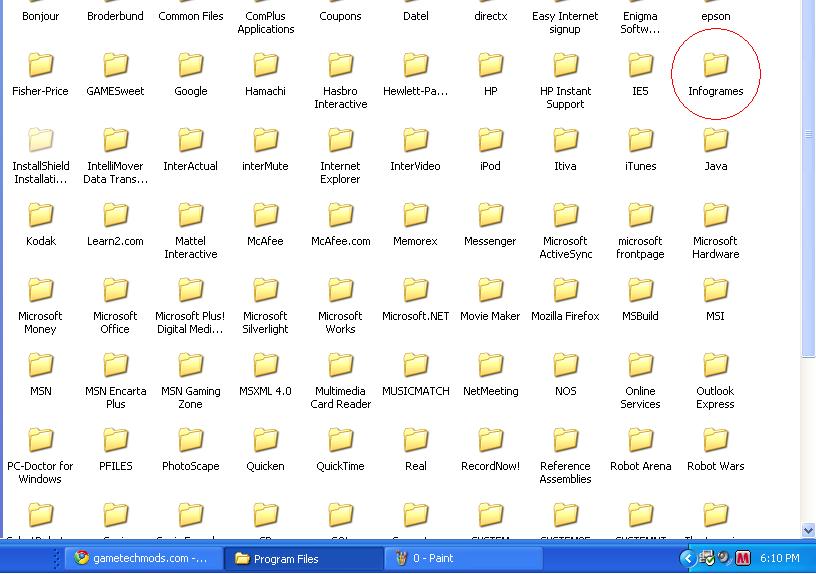Select the Robot Wars folder icon

716,440
